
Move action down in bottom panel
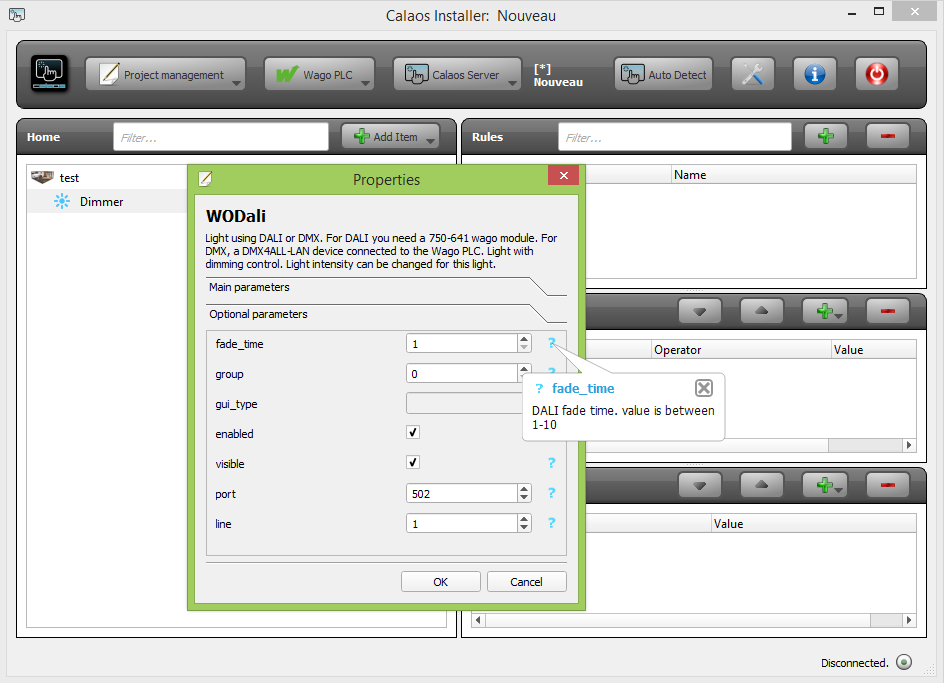(700, 485)
